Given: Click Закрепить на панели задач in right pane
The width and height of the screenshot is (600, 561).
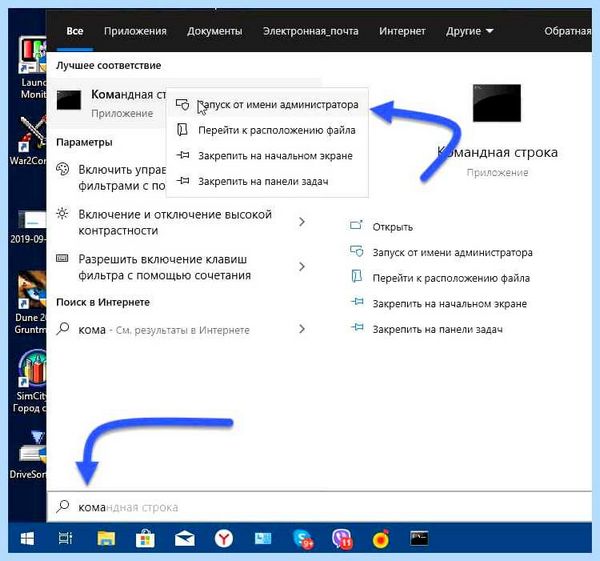Looking at the screenshot, I should pos(437,329).
